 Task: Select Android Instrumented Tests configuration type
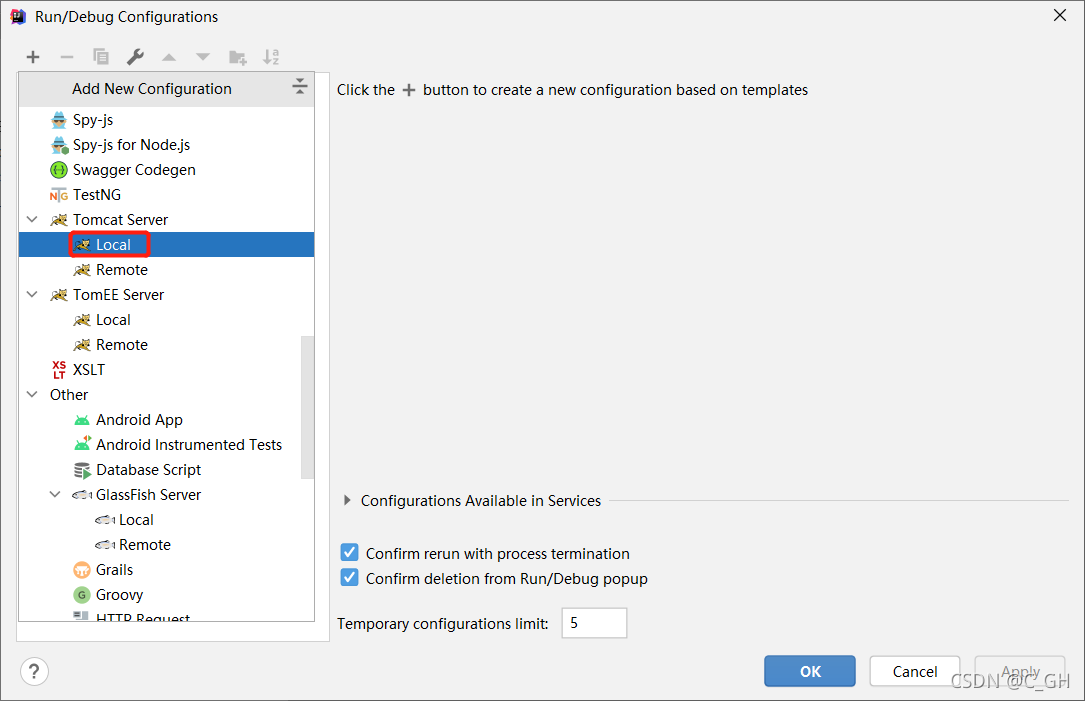coord(166,444)
